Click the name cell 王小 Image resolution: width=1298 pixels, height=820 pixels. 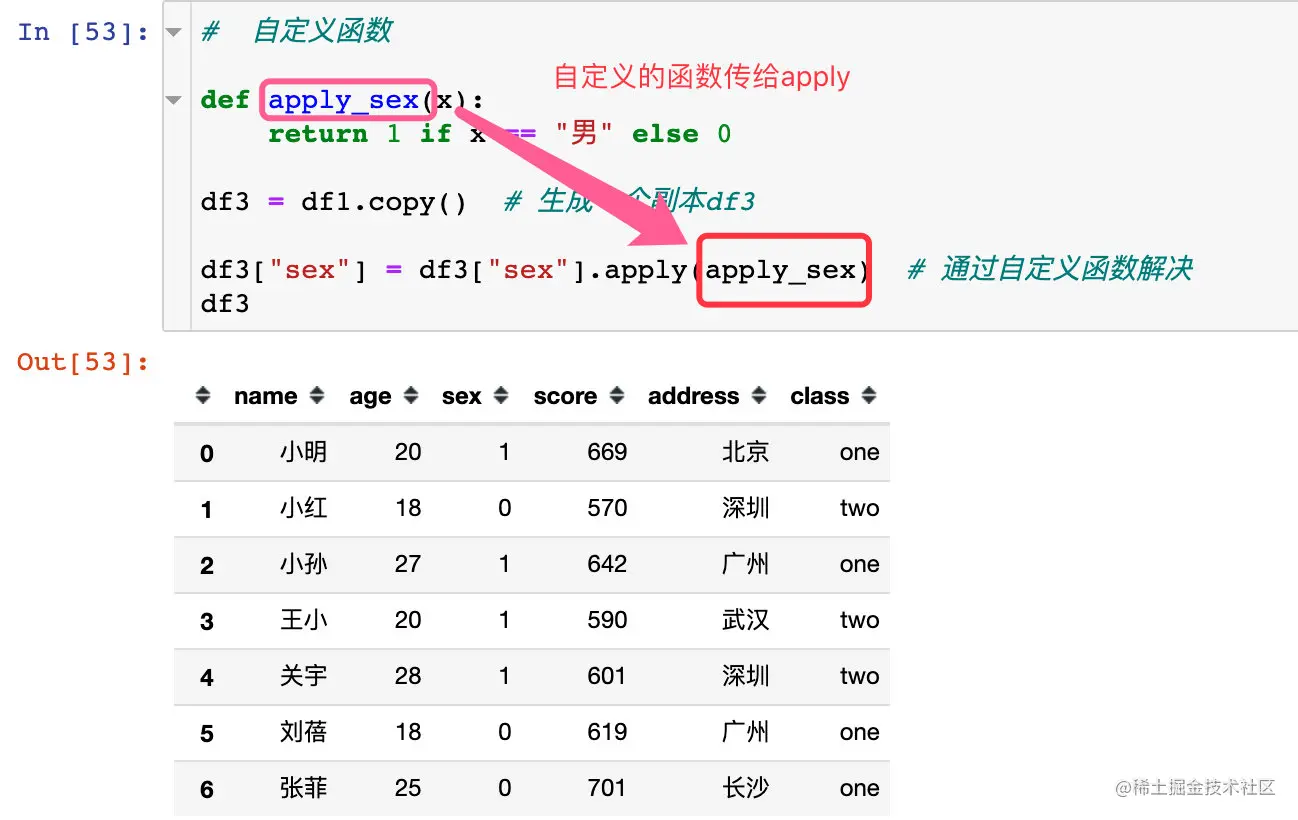pos(303,620)
